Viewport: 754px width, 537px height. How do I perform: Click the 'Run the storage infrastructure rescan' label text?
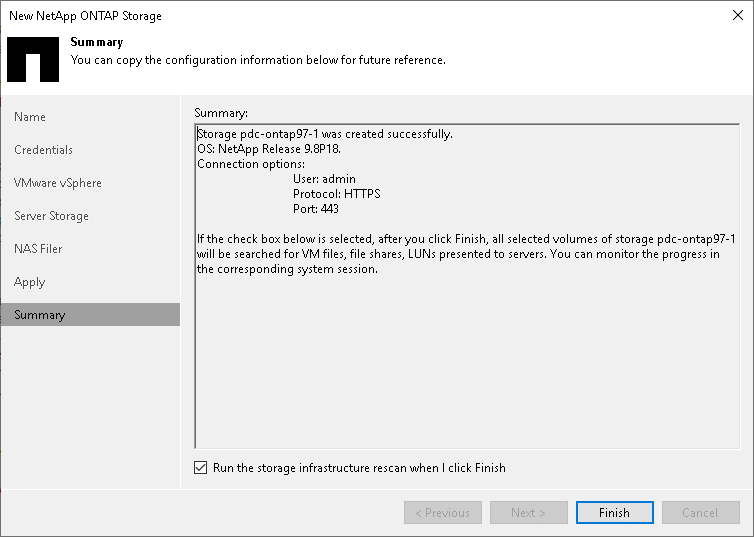click(x=359, y=468)
